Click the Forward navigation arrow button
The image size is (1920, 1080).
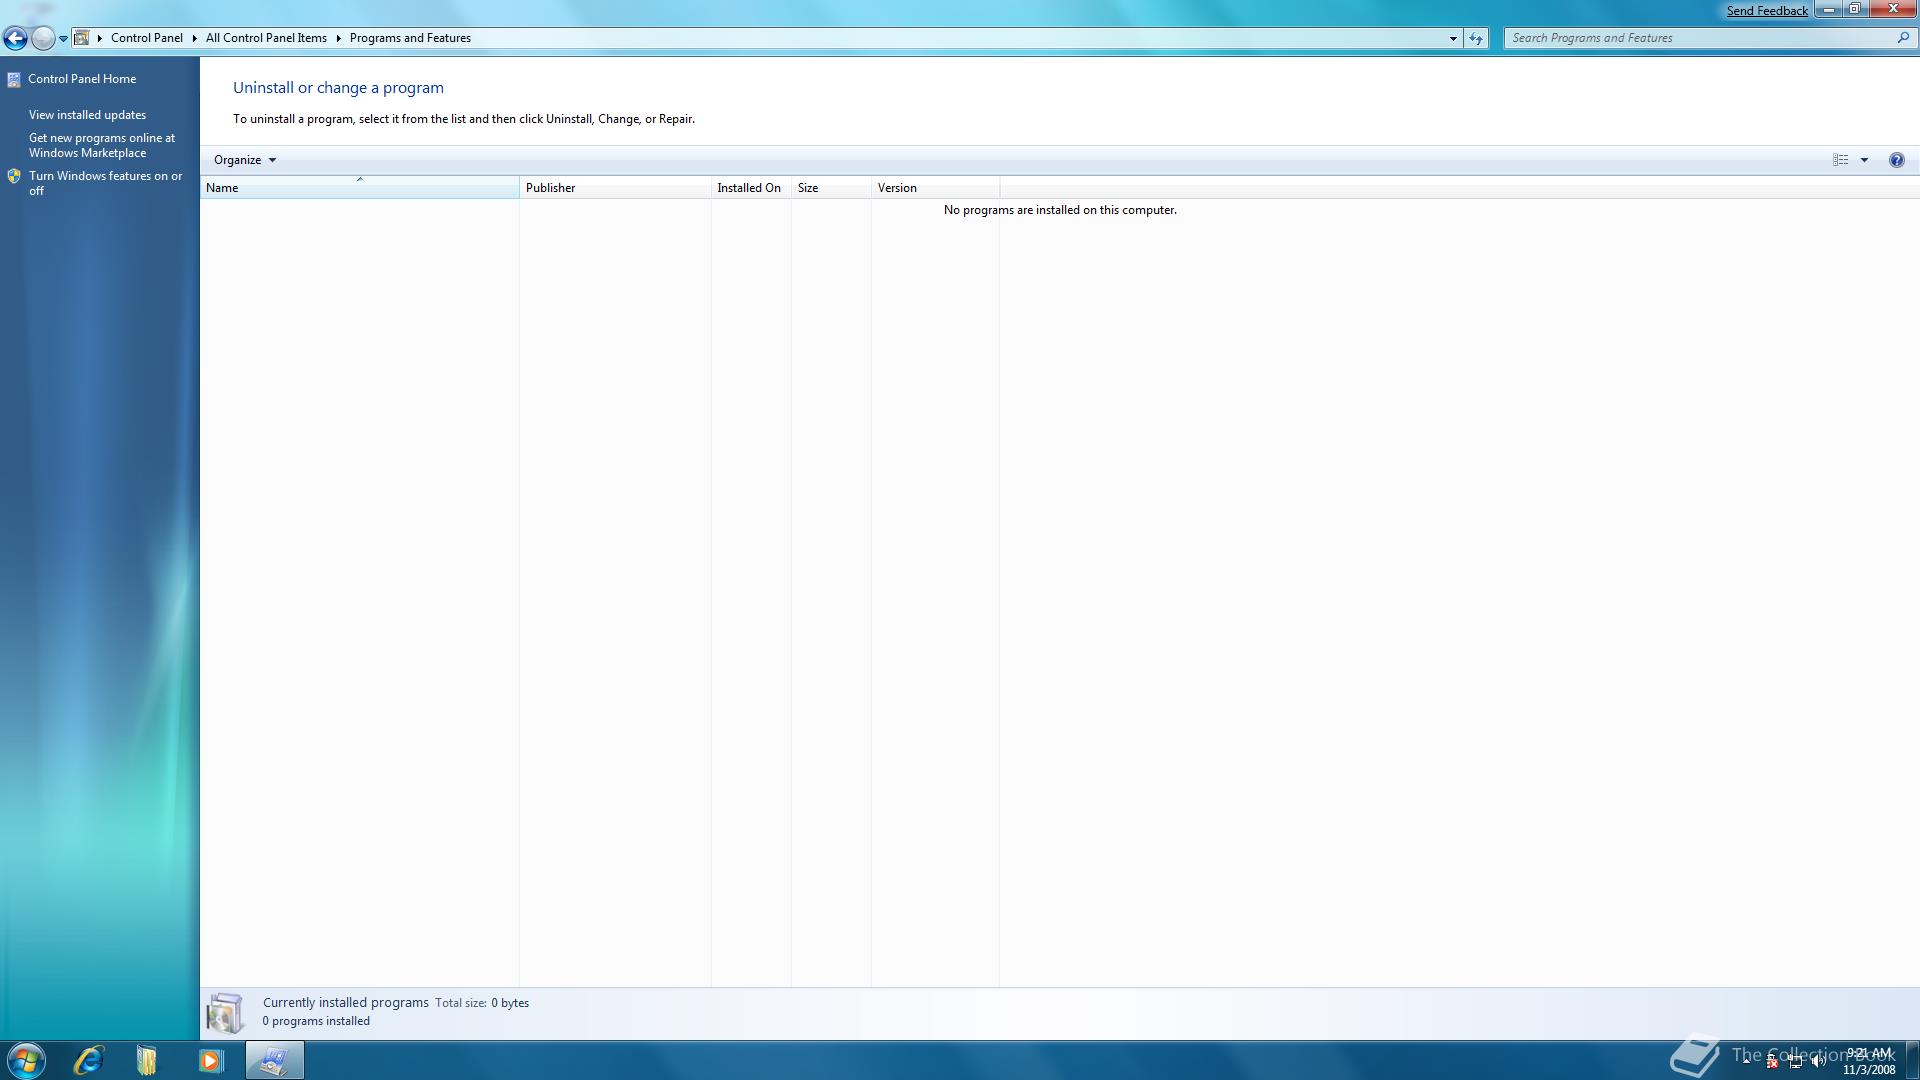[43, 38]
